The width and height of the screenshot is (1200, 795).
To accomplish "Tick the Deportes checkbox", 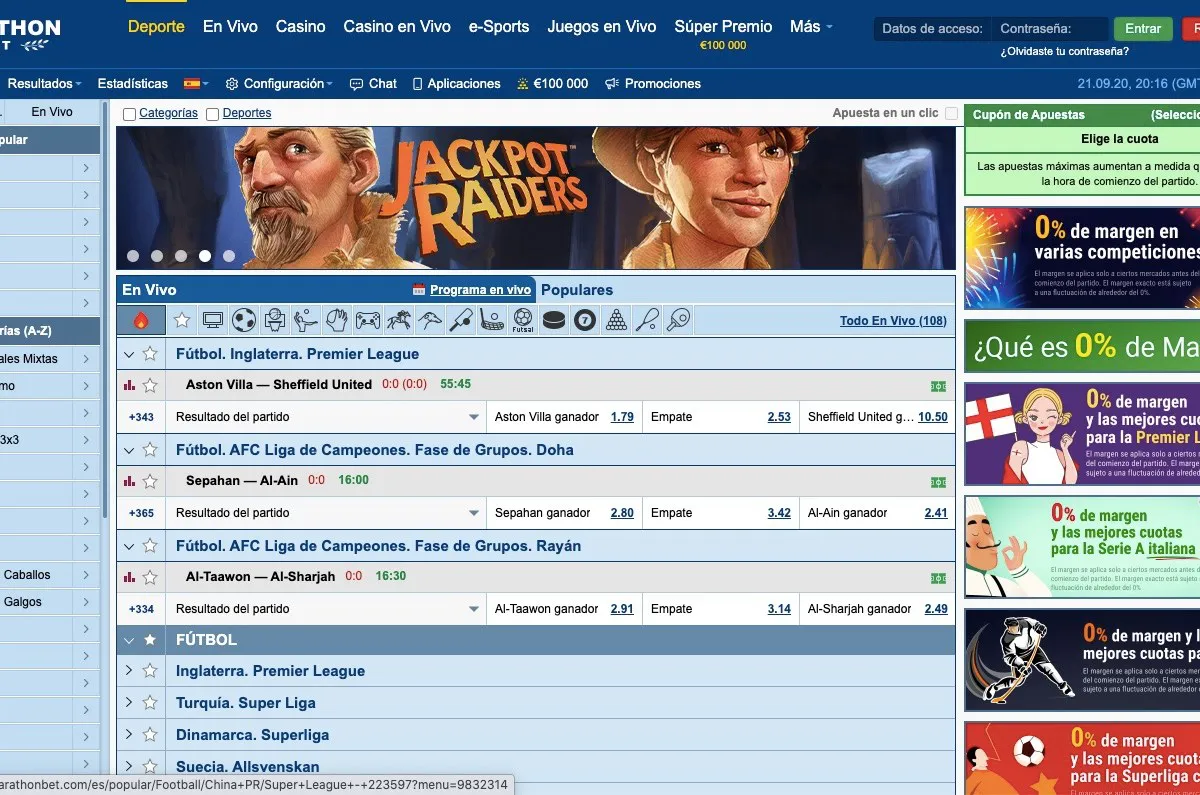I will 212,114.
